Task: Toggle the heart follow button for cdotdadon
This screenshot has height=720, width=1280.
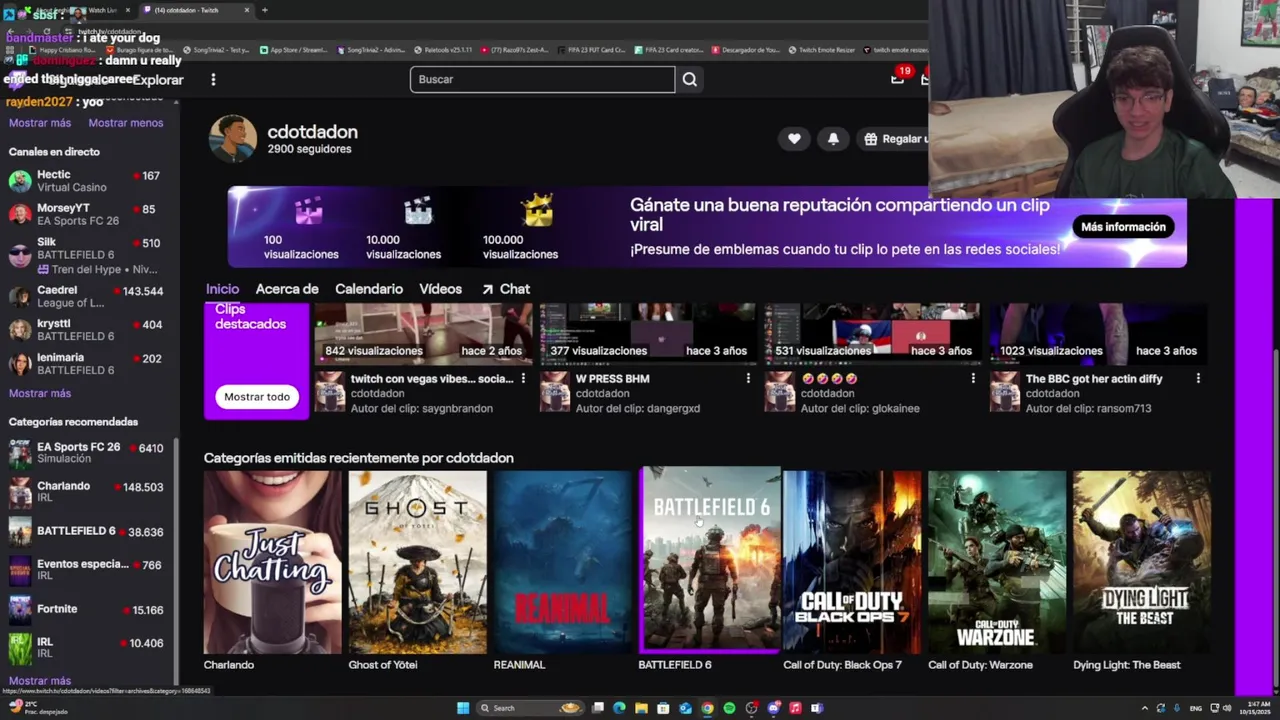Action: (x=794, y=139)
